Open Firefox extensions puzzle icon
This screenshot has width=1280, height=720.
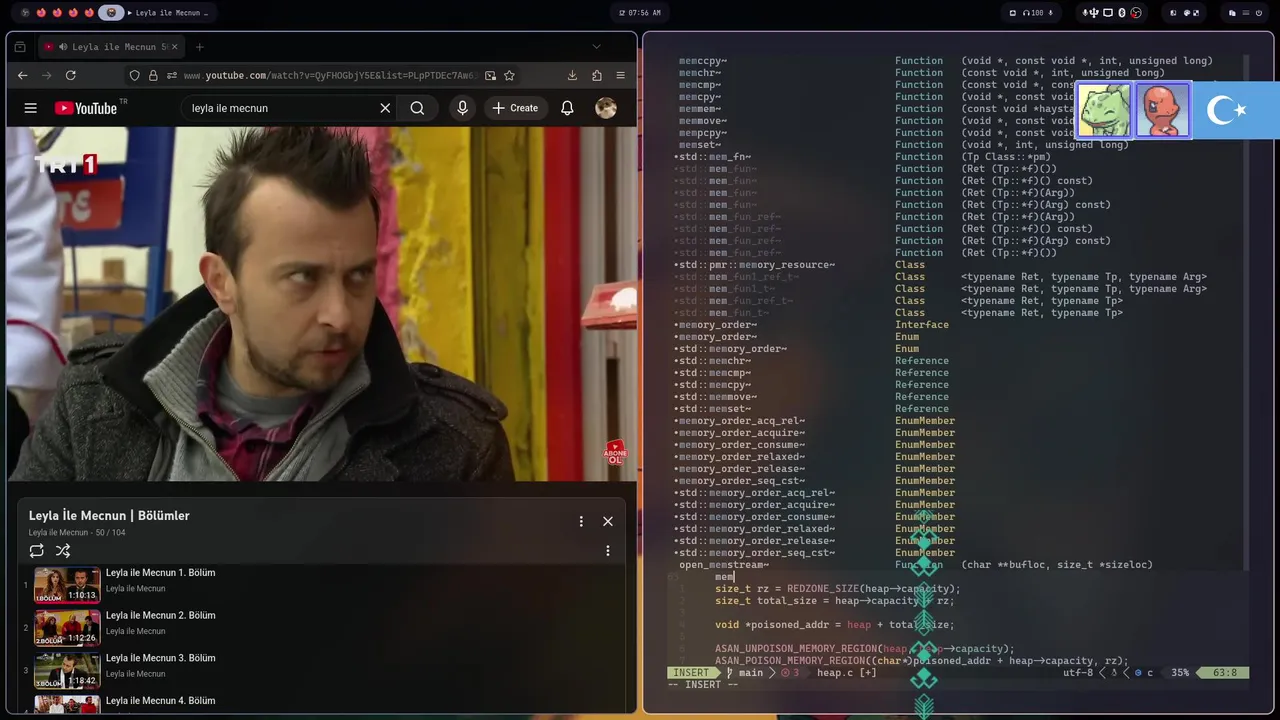[597, 75]
